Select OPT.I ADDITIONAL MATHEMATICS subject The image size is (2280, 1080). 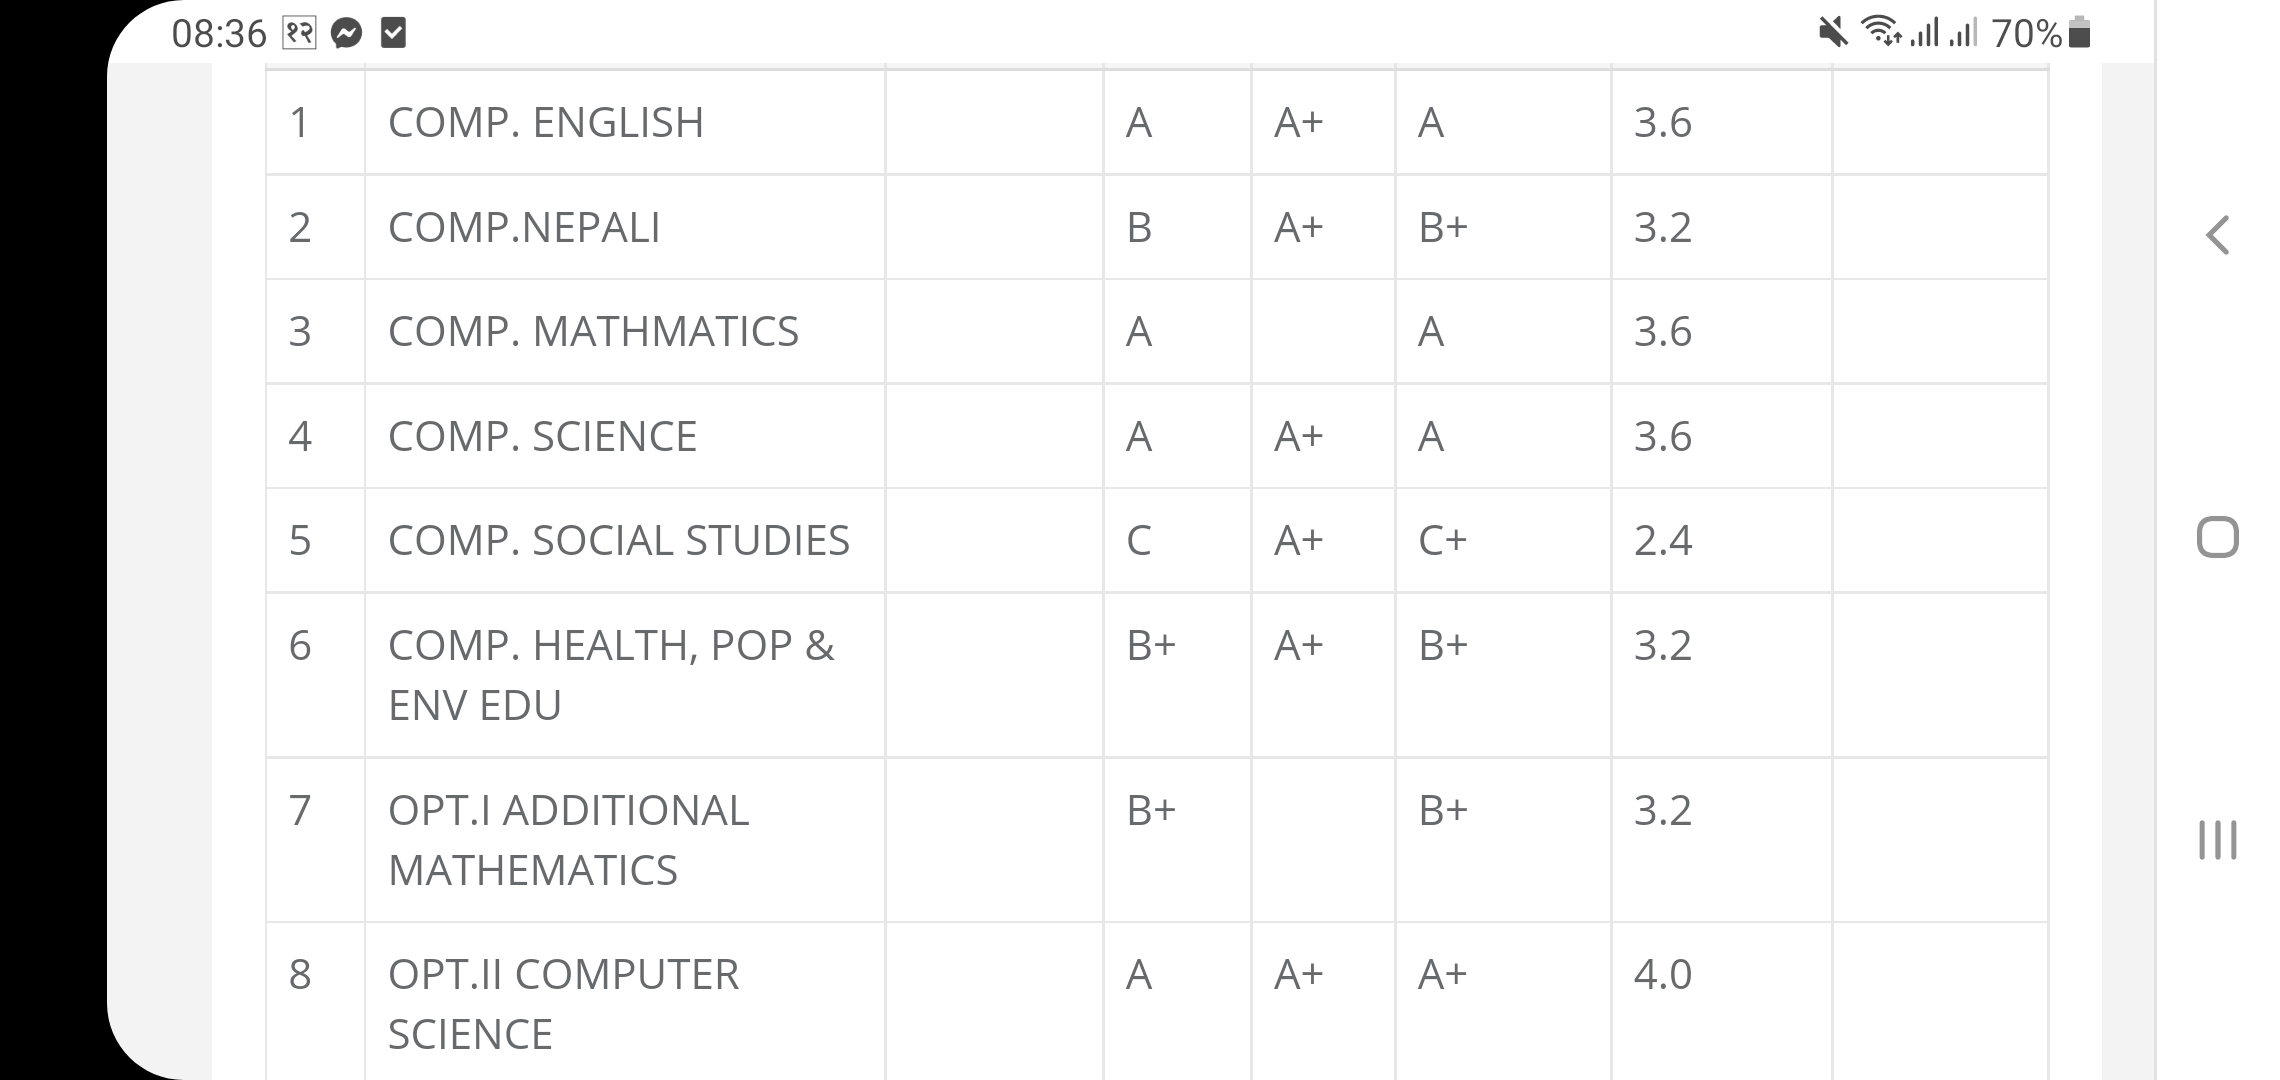(x=568, y=840)
